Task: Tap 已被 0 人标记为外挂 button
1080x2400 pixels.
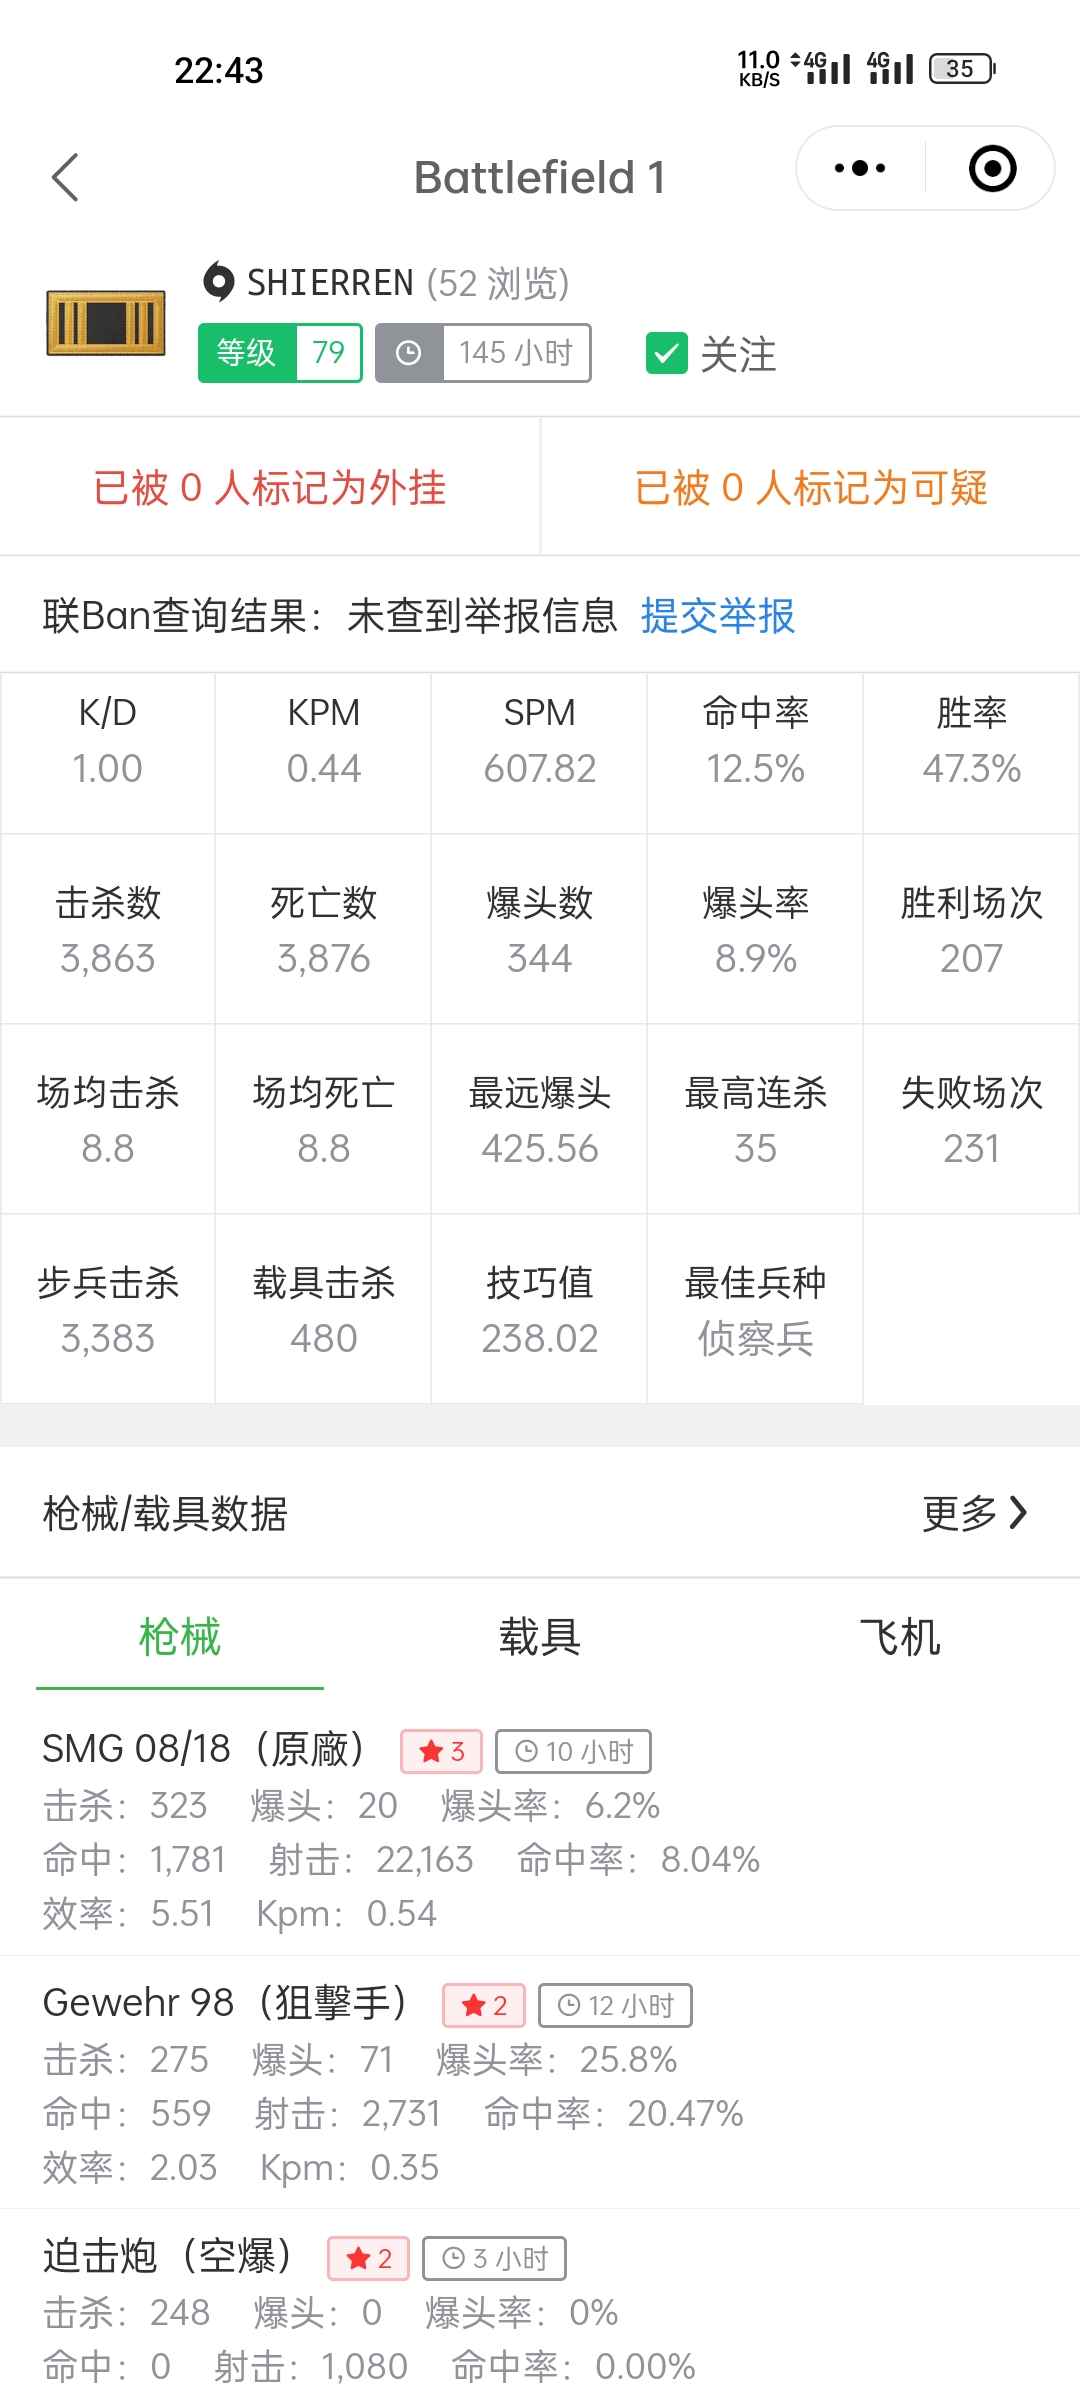Action: (x=270, y=488)
